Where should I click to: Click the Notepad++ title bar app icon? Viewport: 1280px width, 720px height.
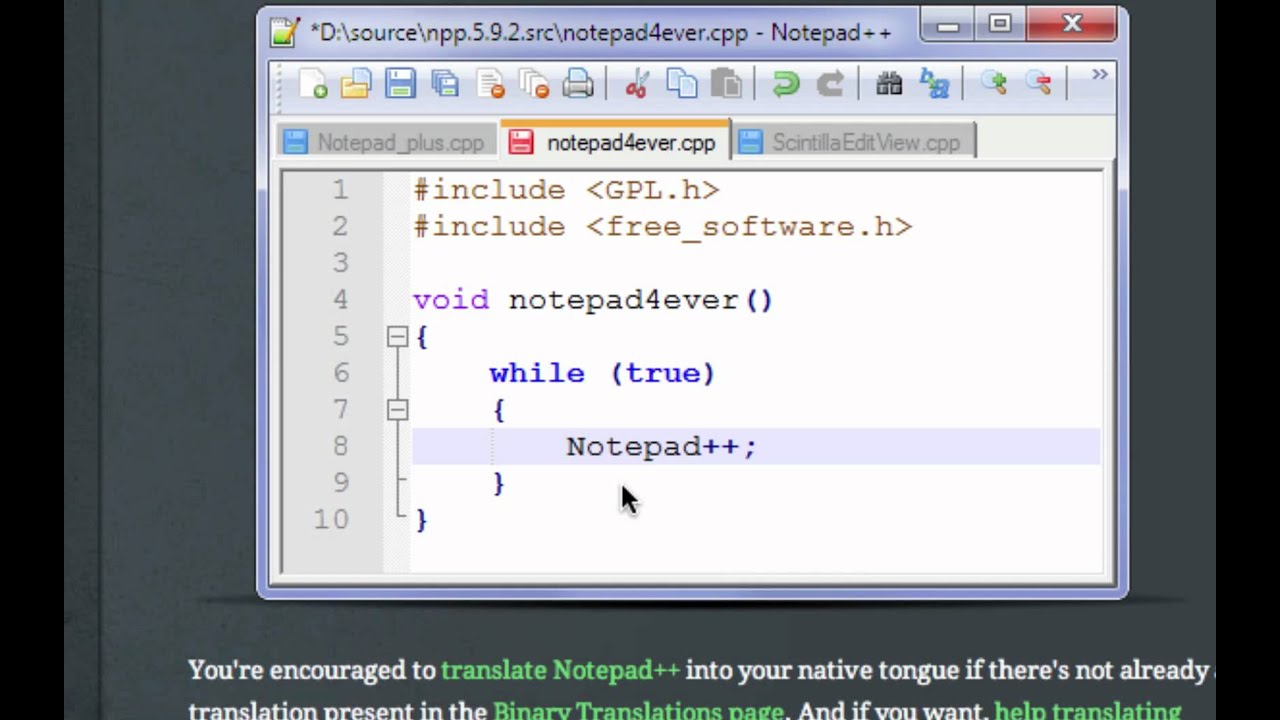pos(285,33)
